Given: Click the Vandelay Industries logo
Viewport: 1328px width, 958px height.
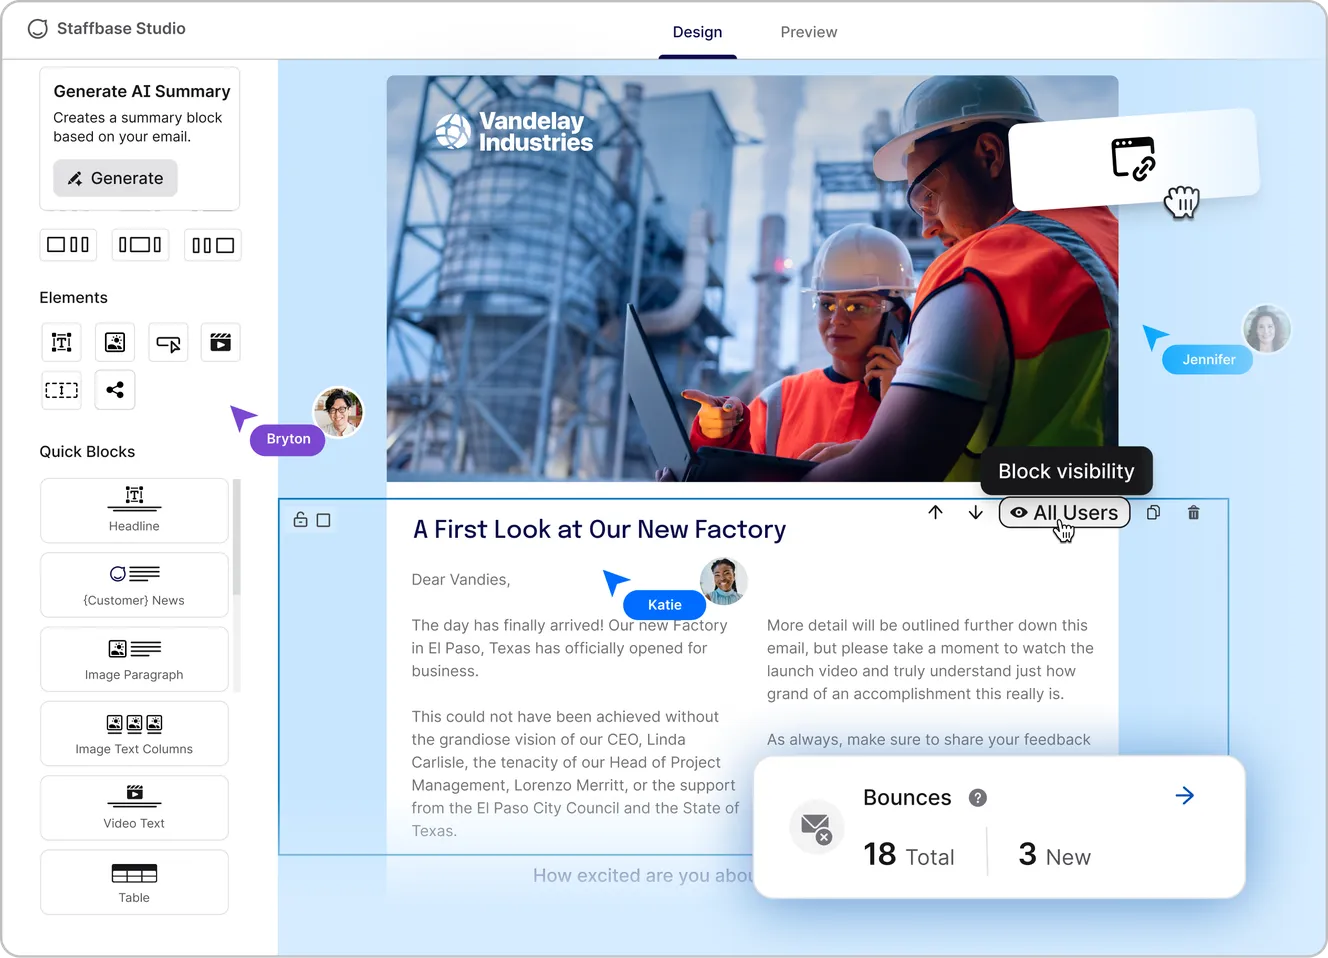Looking at the screenshot, I should click(514, 131).
